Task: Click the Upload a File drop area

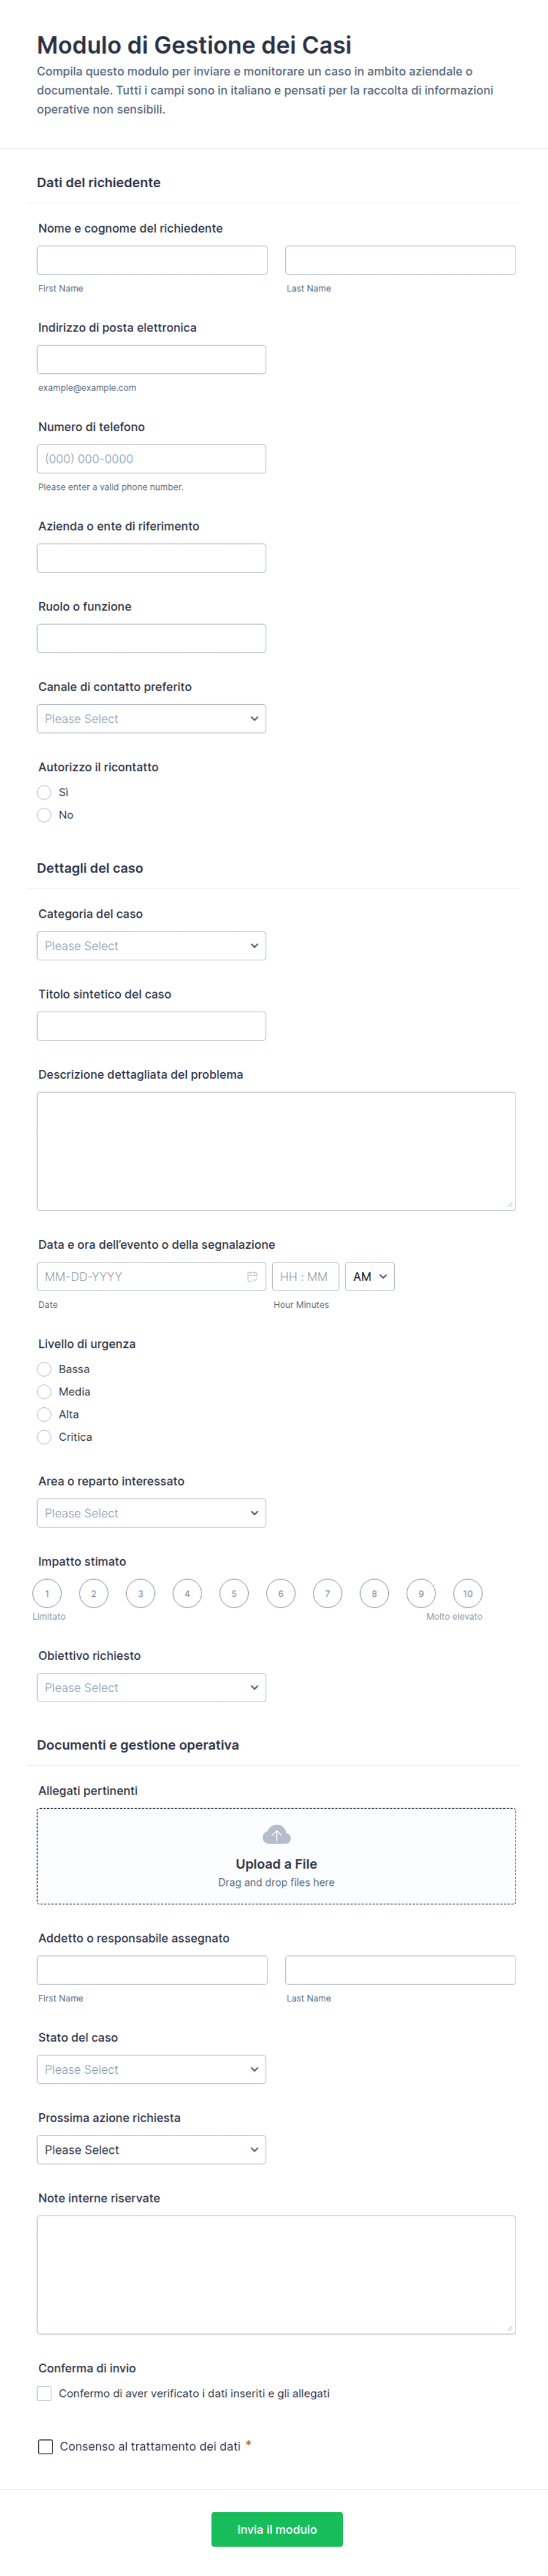Action: pos(276,1856)
